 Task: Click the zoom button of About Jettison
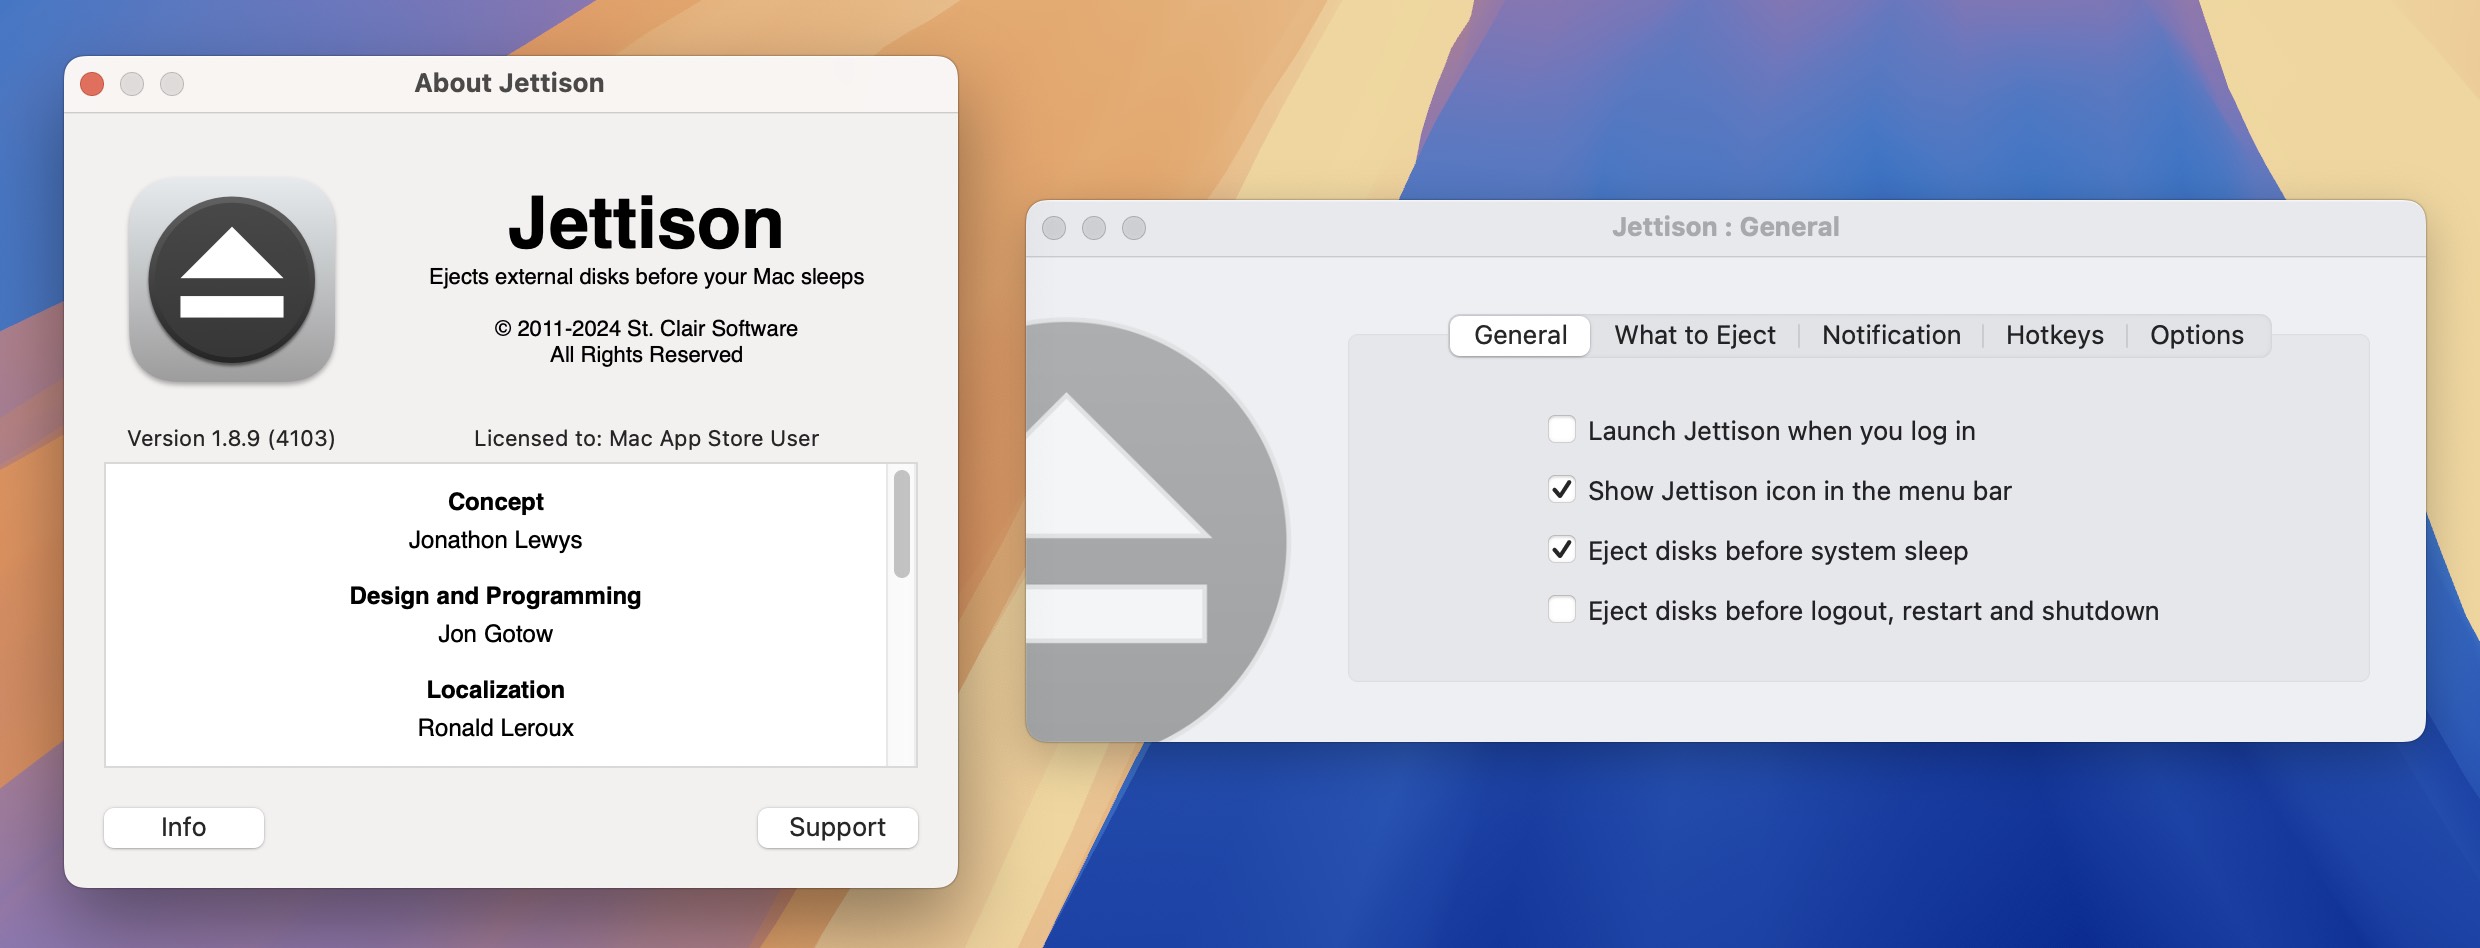pyautogui.click(x=172, y=84)
